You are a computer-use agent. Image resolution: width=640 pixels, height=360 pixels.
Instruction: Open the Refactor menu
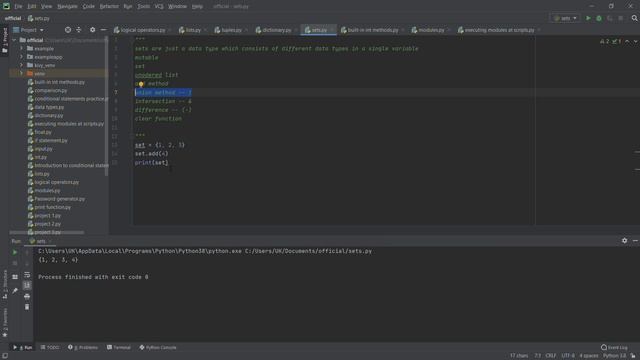[x=109, y=6]
